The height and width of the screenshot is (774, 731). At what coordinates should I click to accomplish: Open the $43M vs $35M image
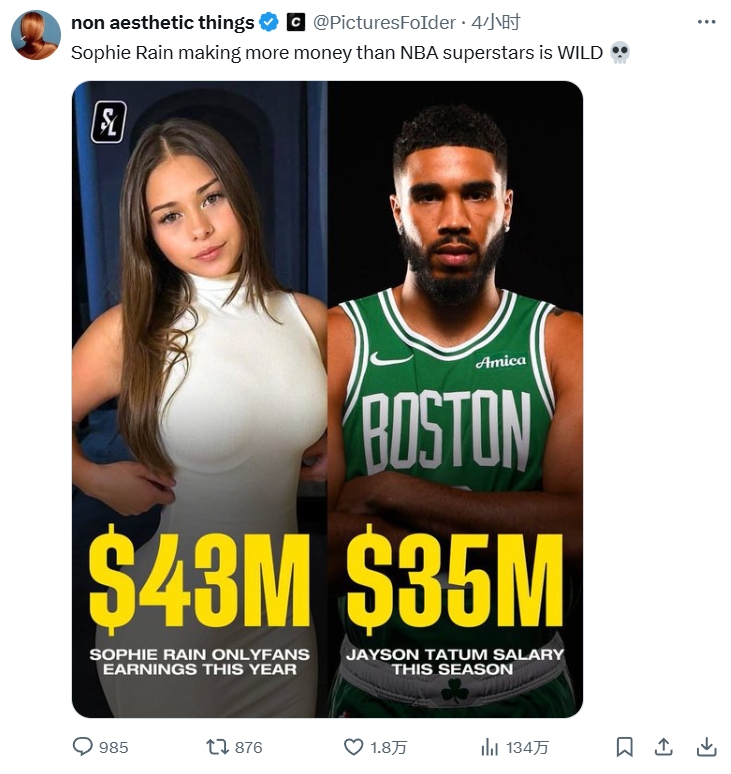327,400
